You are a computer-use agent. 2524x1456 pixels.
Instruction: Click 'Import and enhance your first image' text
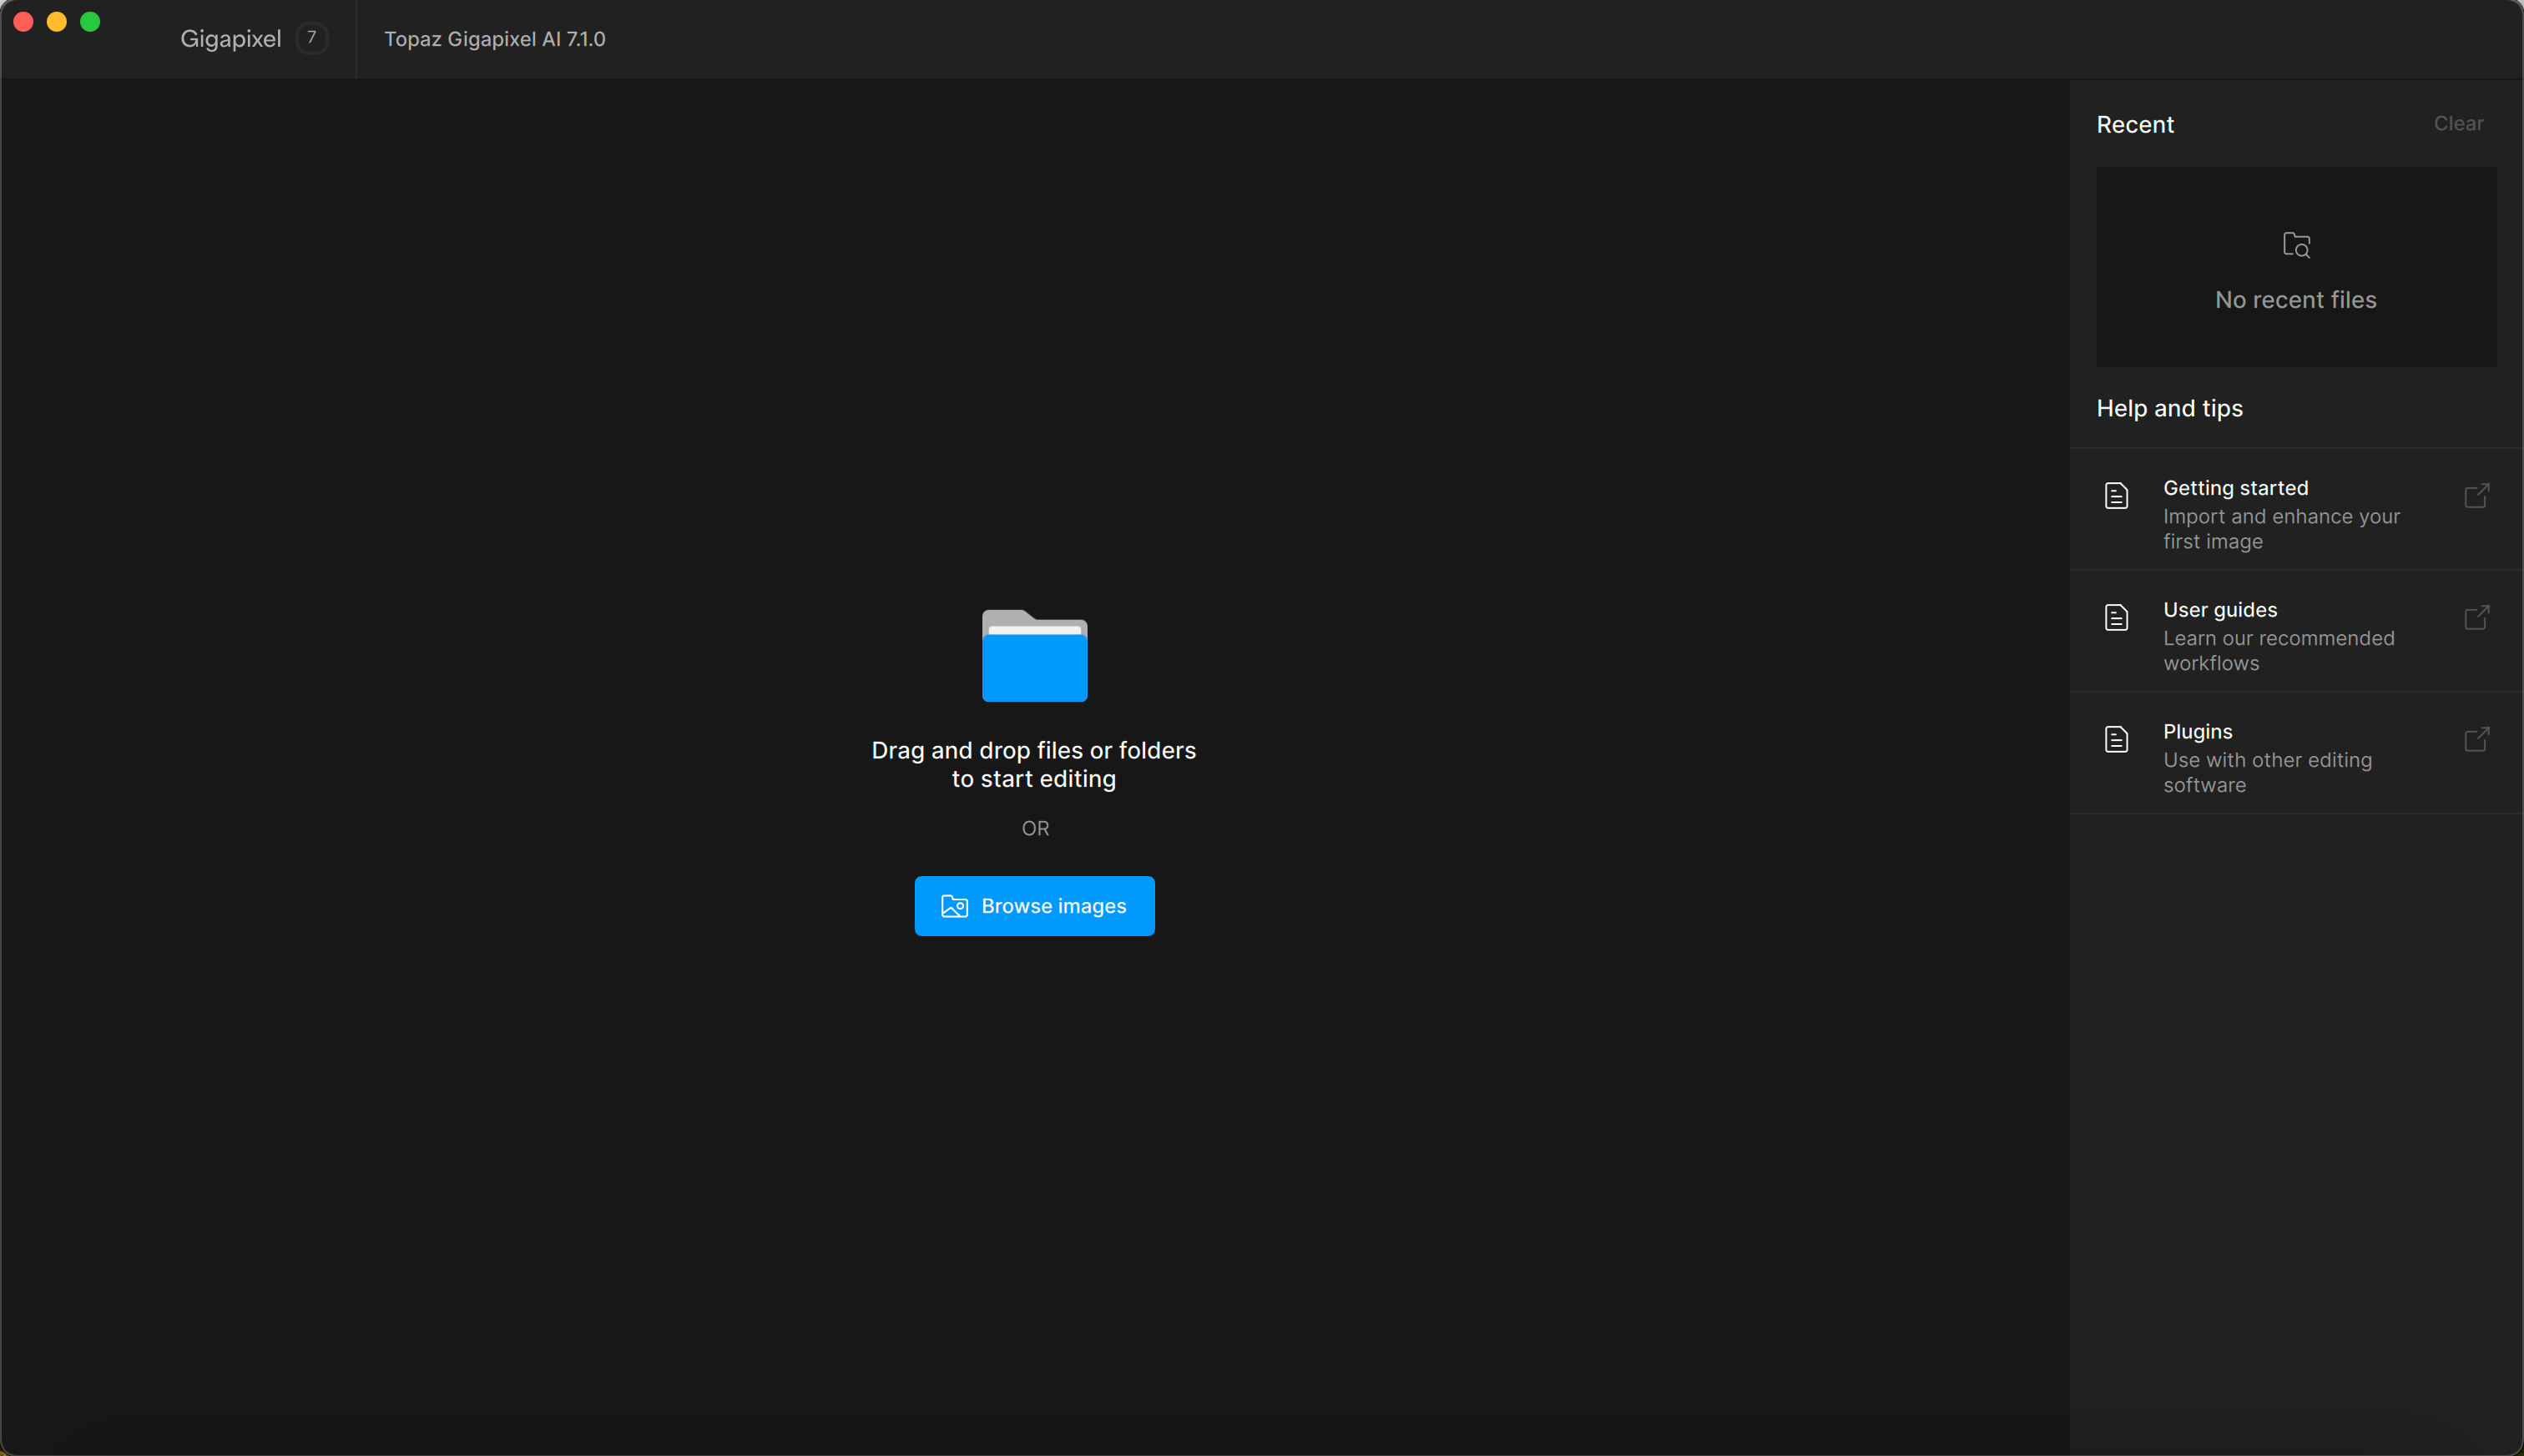2281,529
